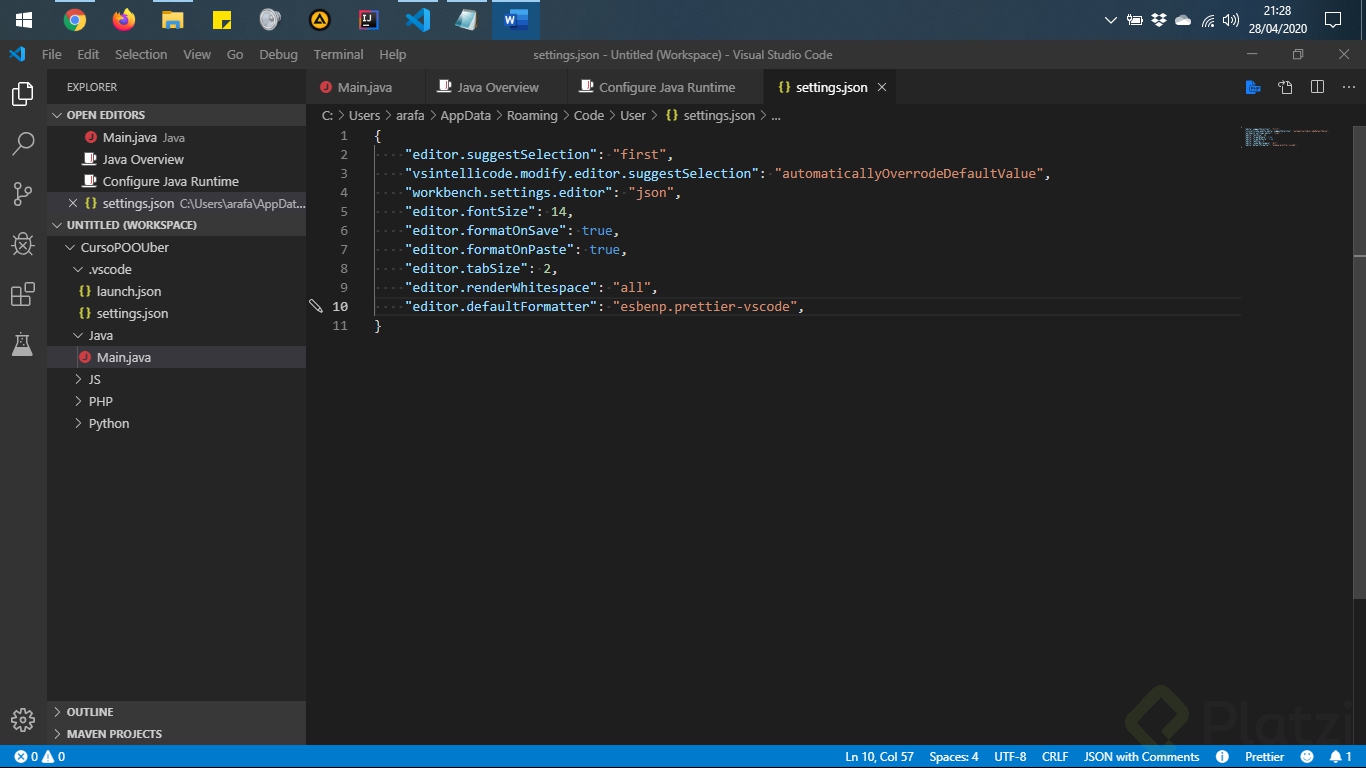Open the Terminal menu
Image resolution: width=1366 pixels, height=768 pixels.
click(338, 55)
